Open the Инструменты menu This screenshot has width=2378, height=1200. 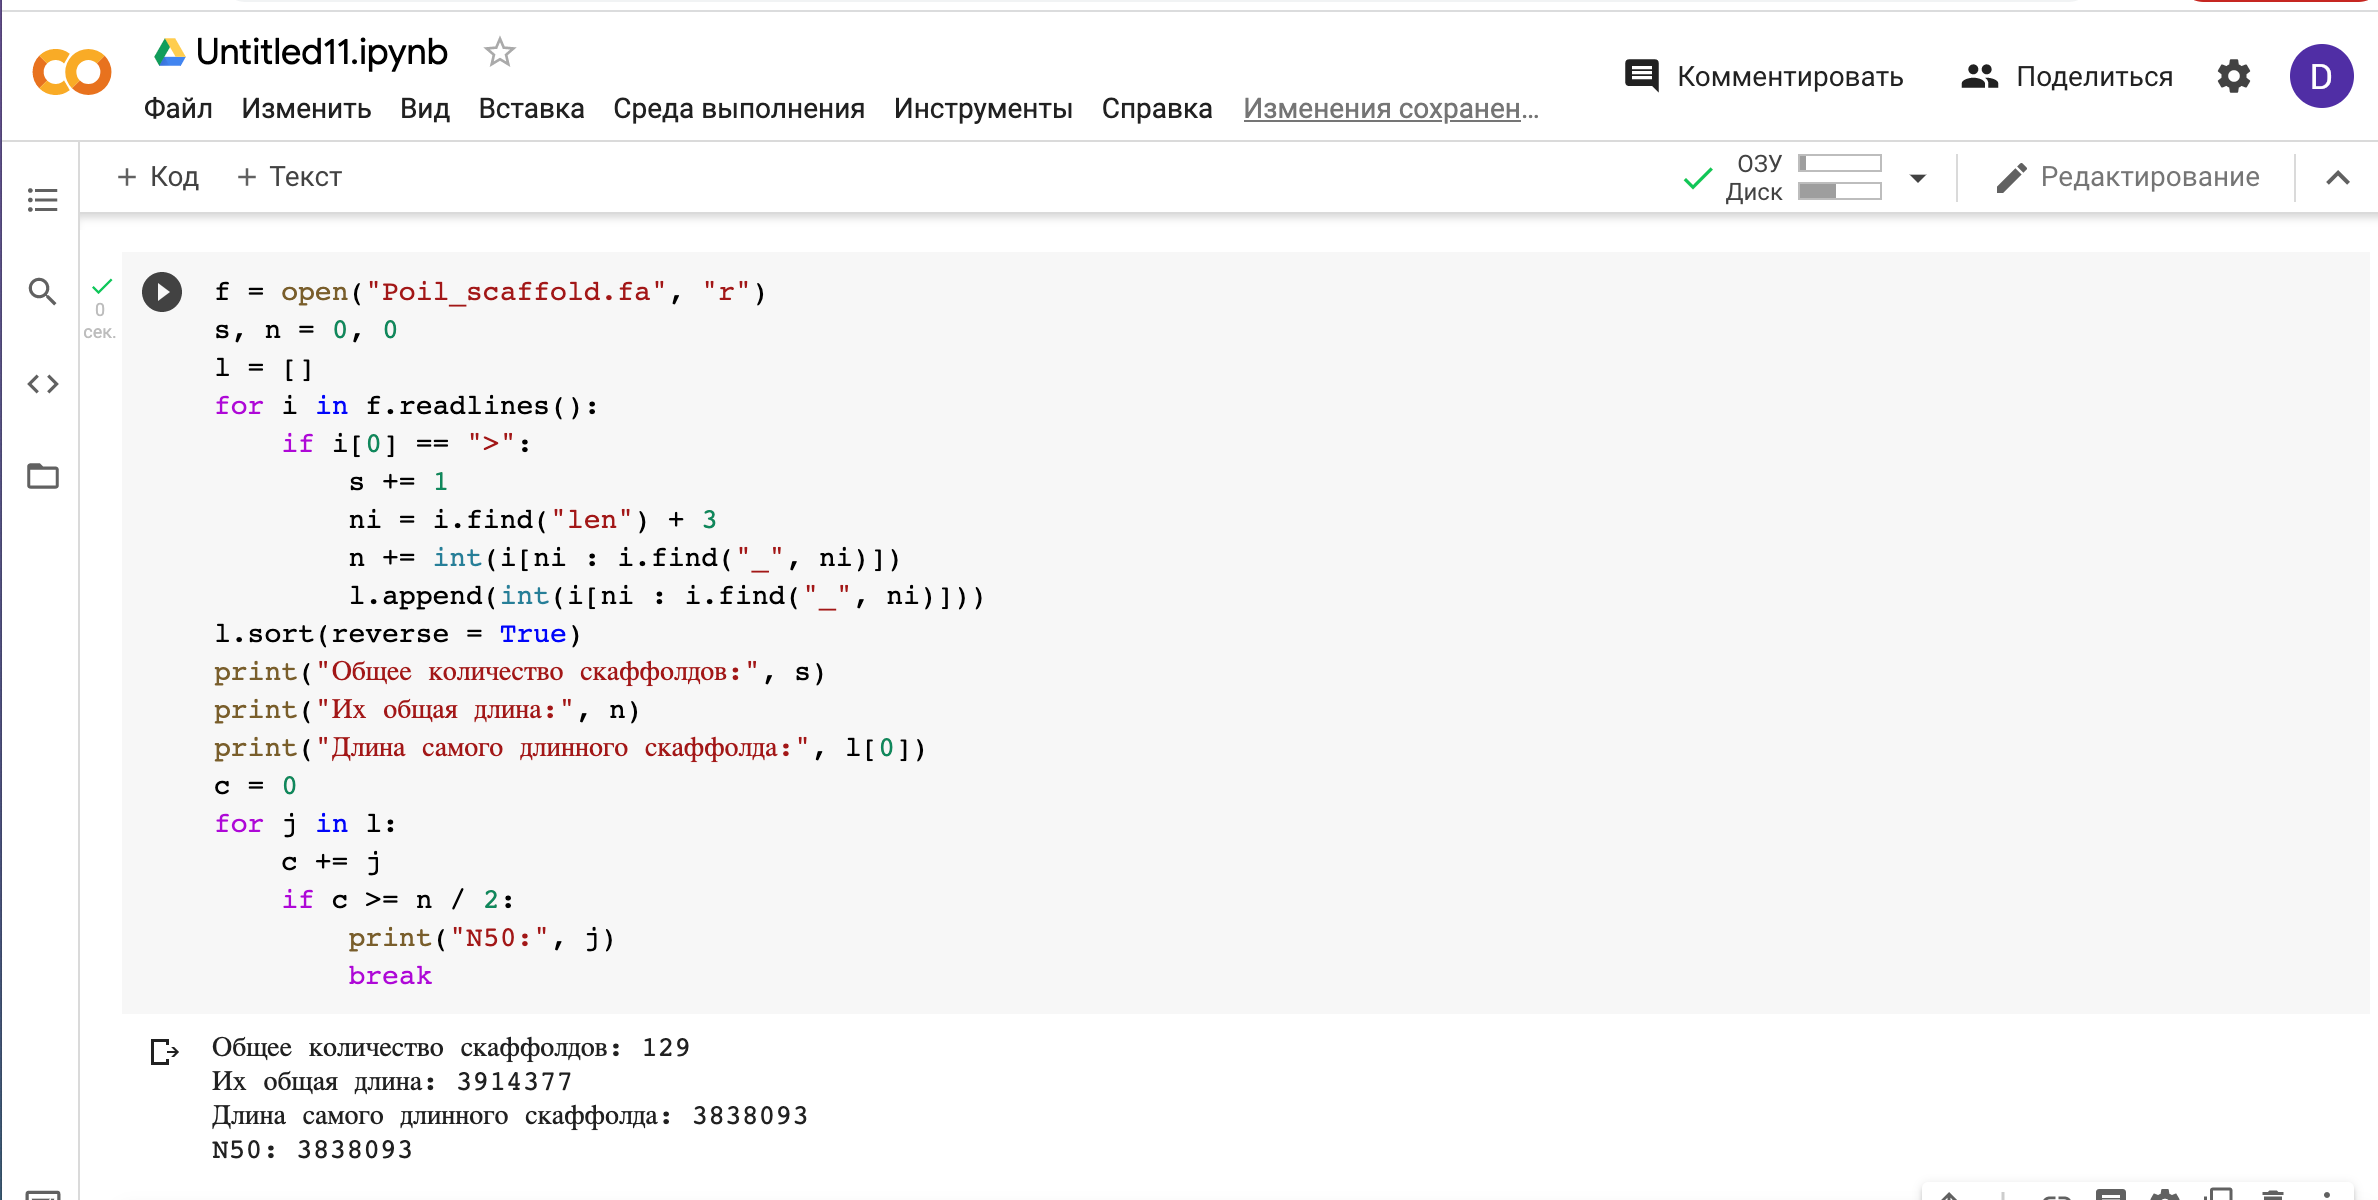click(x=983, y=108)
